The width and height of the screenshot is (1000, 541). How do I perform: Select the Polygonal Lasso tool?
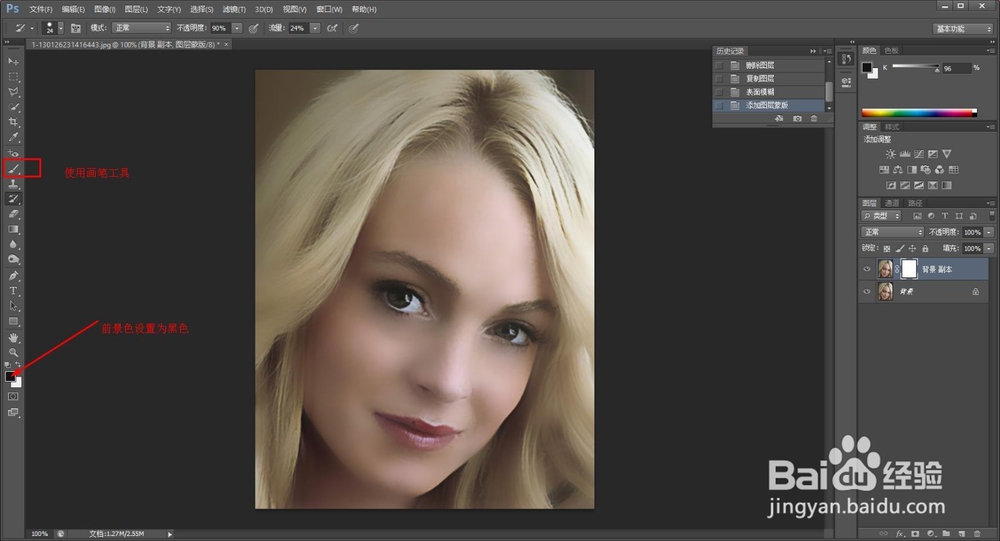(x=13, y=92)
